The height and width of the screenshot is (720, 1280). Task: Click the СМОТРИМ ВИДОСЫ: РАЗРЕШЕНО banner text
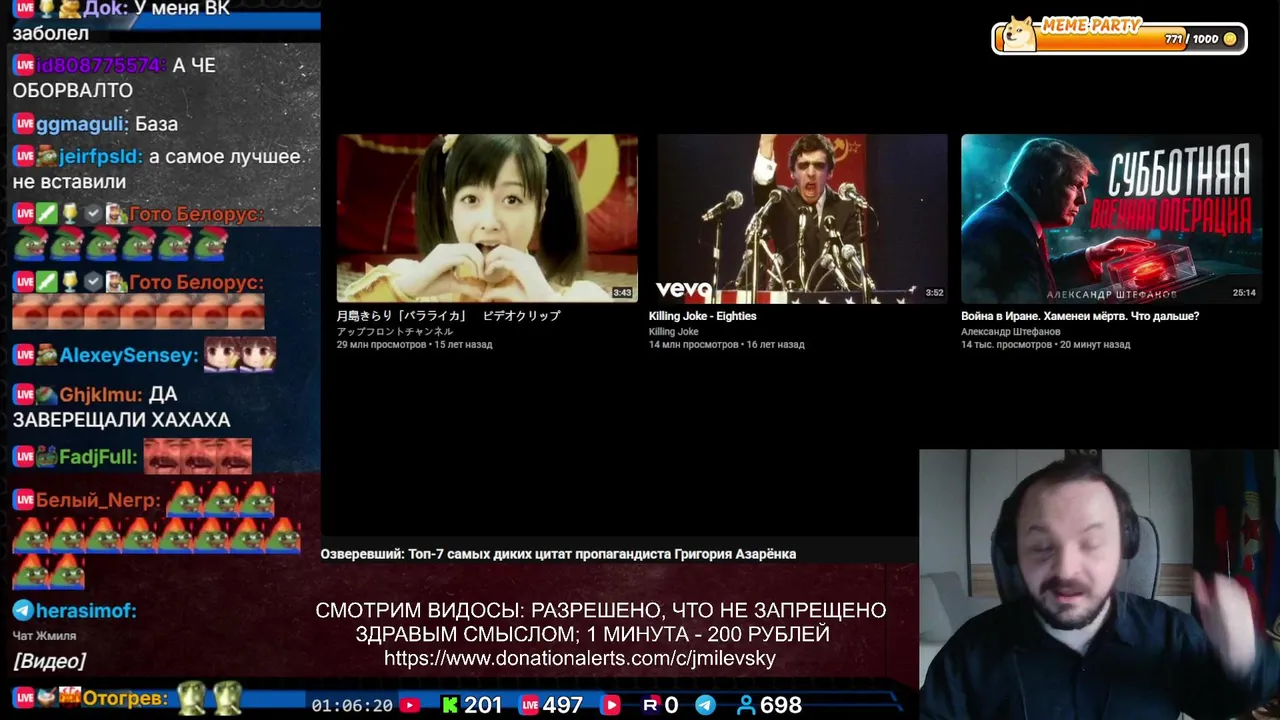pos(600,622)
